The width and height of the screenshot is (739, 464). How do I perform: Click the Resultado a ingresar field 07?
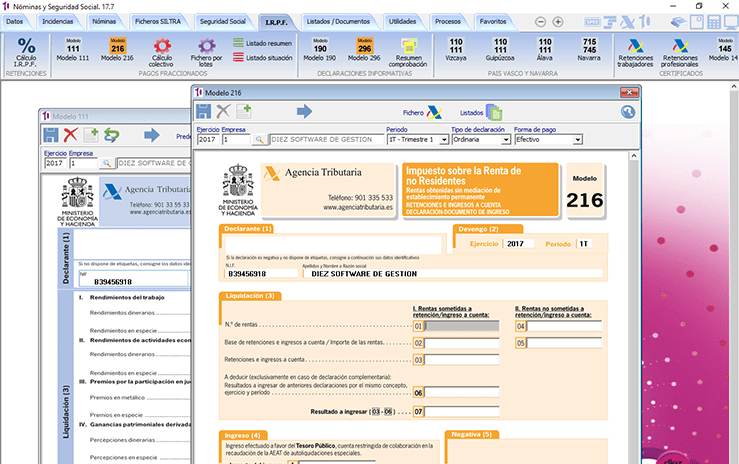coord(467,411)
